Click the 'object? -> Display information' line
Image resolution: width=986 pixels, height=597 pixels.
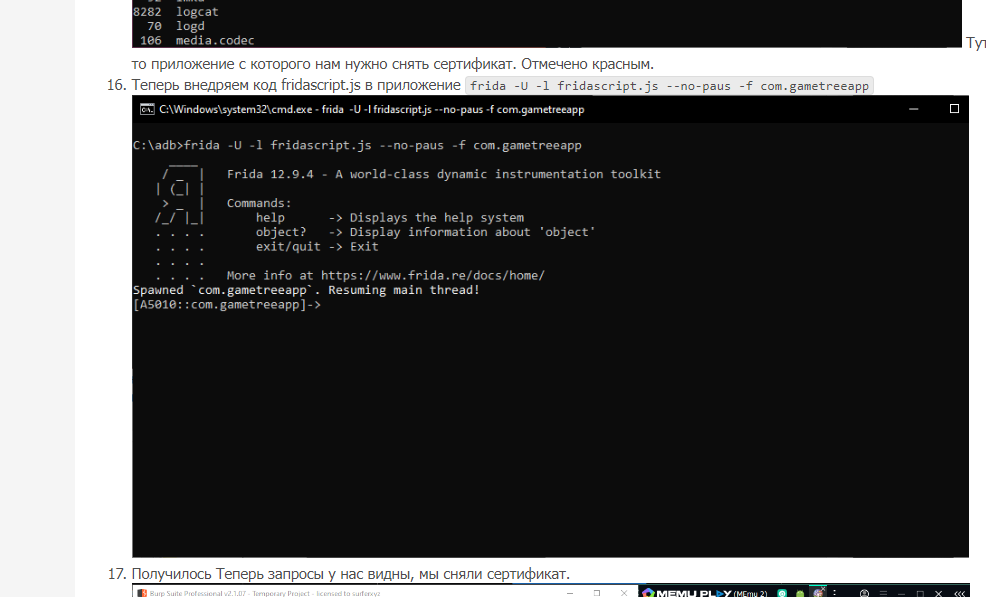[x=425, y=232]
